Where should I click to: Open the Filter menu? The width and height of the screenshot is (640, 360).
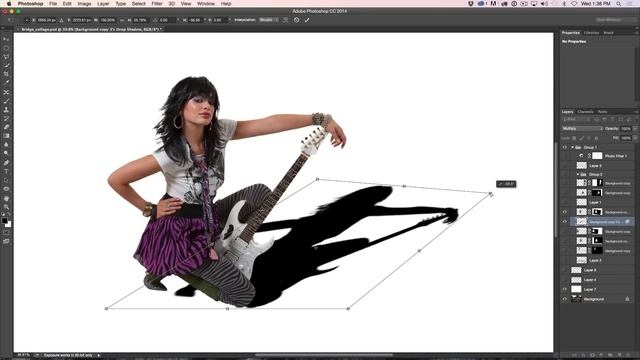pos(157,4)
